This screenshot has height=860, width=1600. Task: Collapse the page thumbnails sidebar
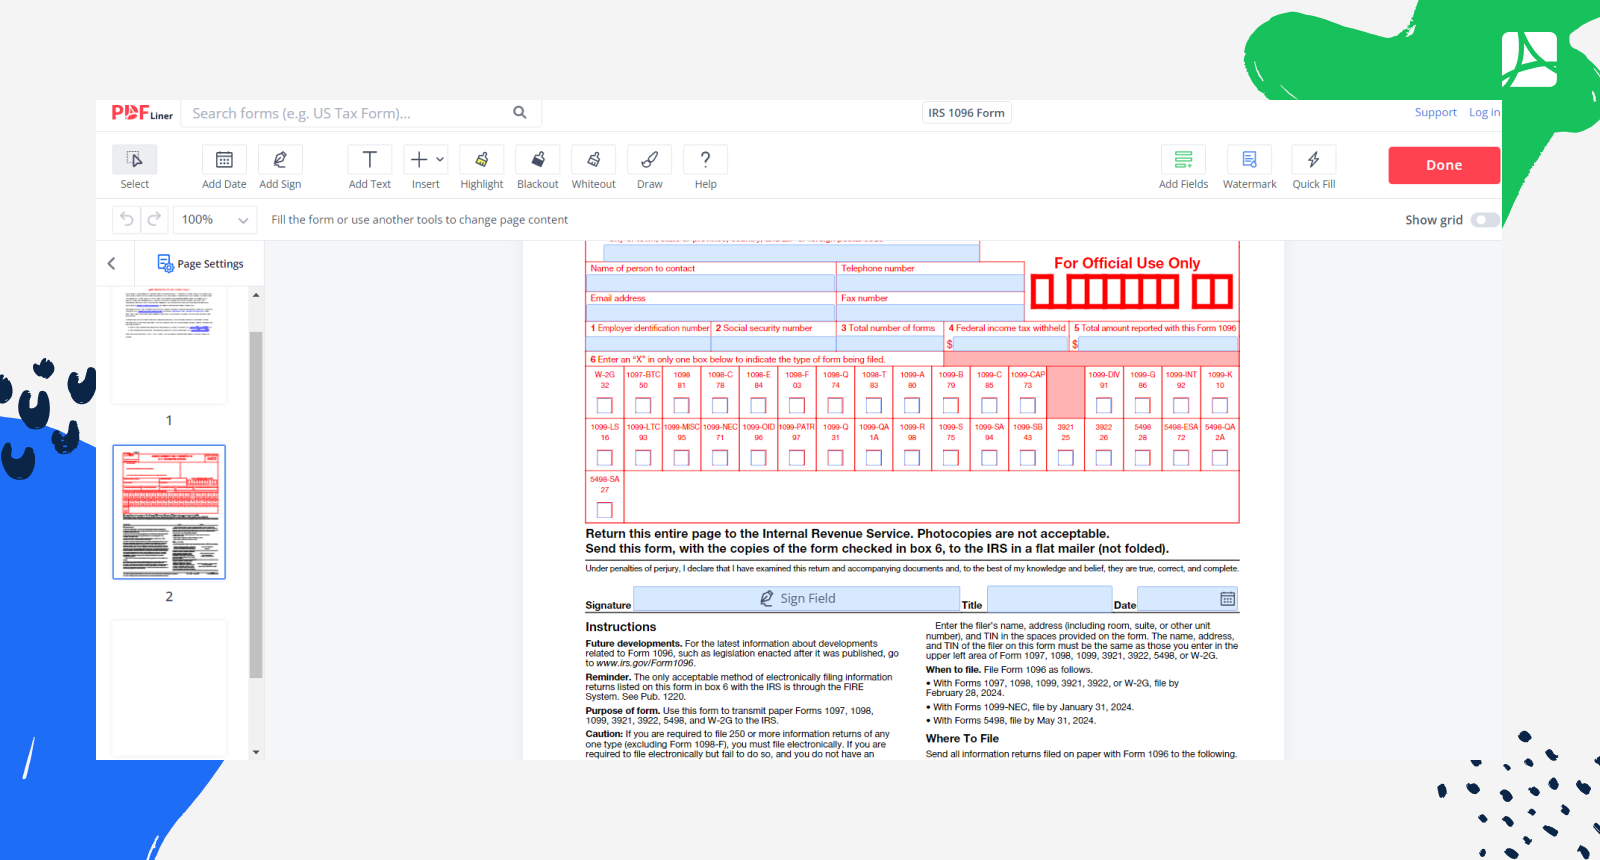click(x=112, y=264)
